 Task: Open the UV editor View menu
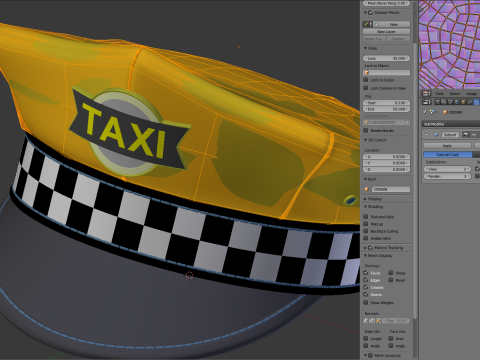pos(439,94)
